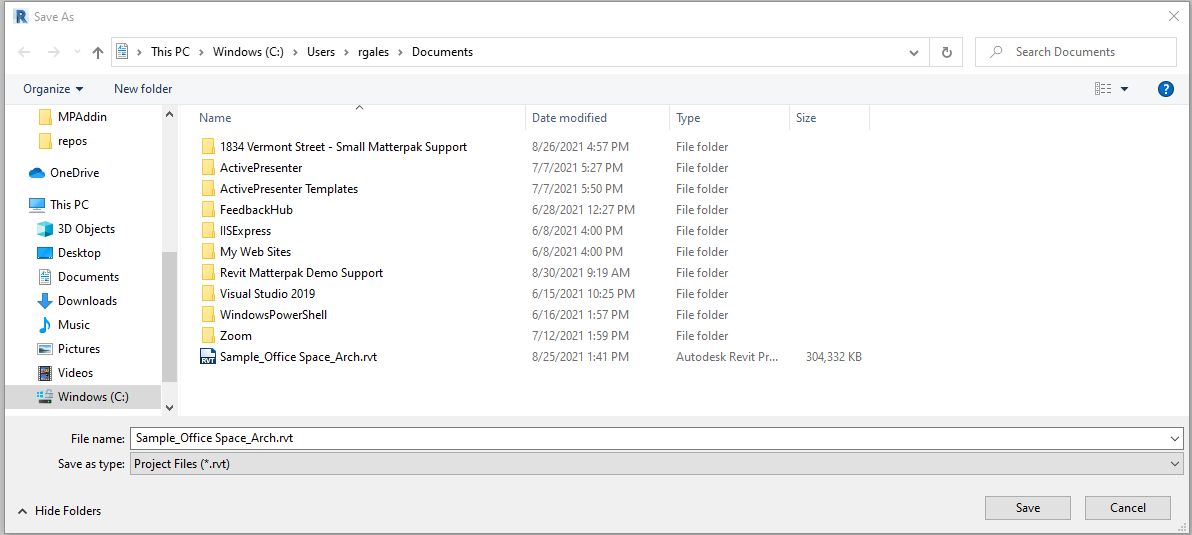Click the Search Documents field

1076,52
